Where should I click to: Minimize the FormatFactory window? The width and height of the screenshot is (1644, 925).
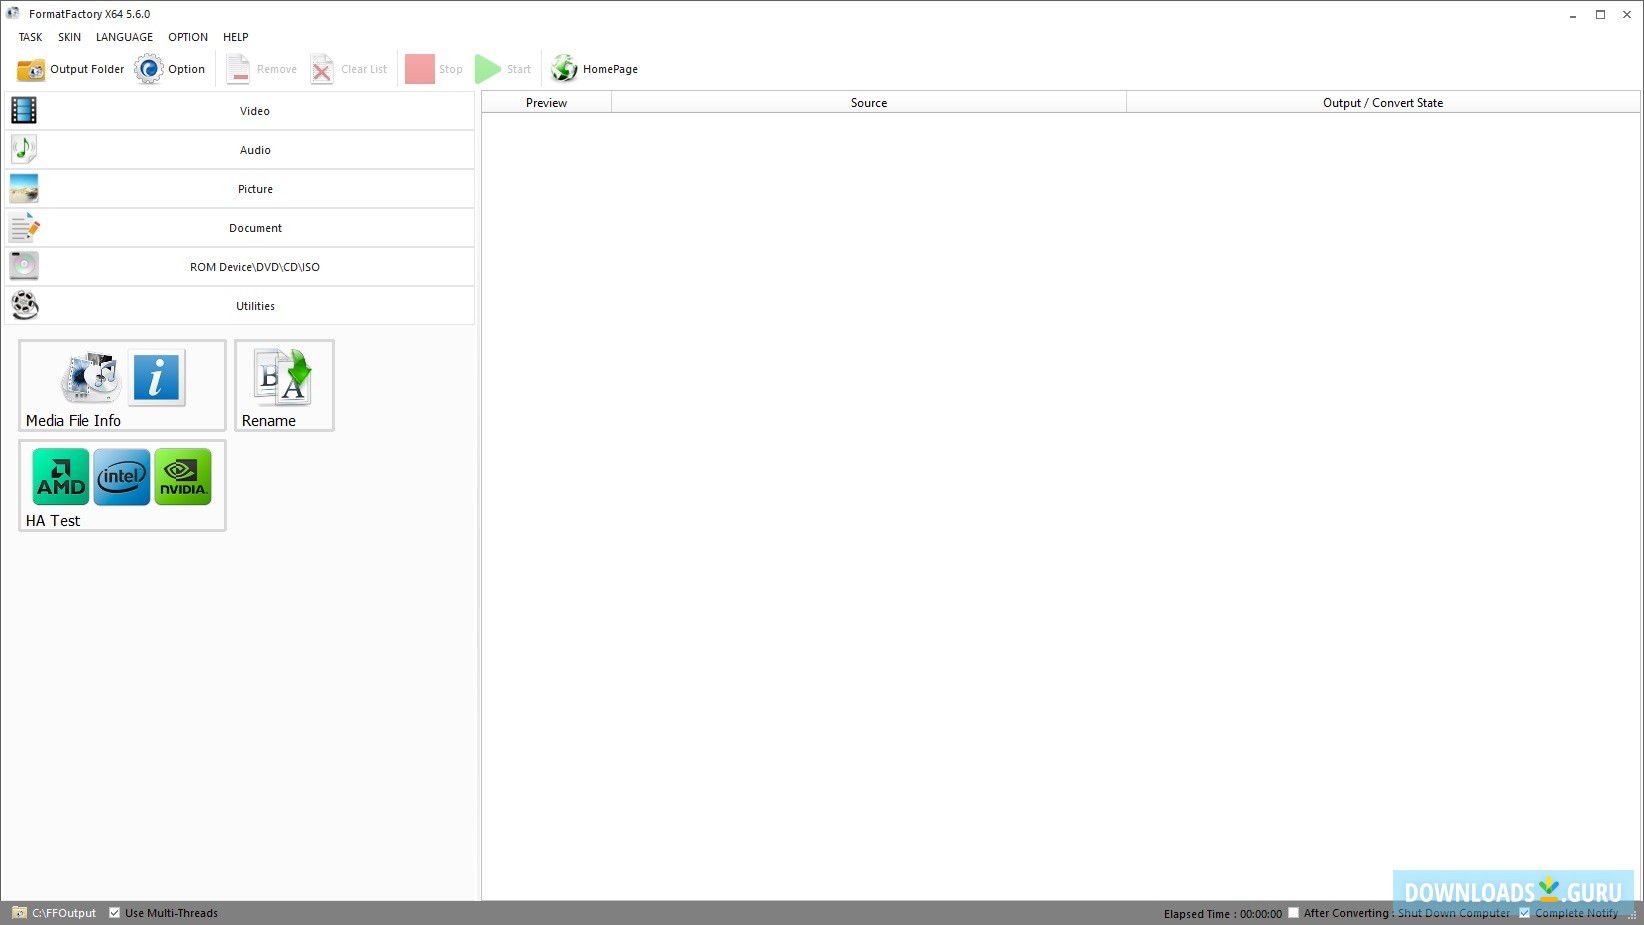click(1573, 14)
